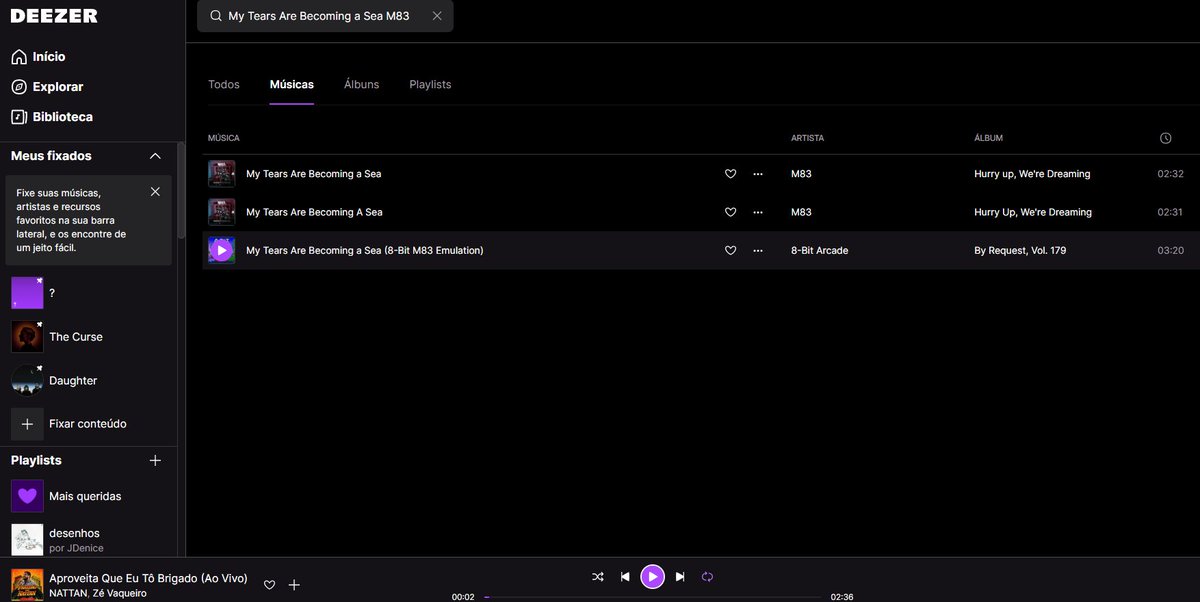Open album Hurry up, We're Dreaming first row
Screen dimensions: 1200x602
(x=1032, y=174)
